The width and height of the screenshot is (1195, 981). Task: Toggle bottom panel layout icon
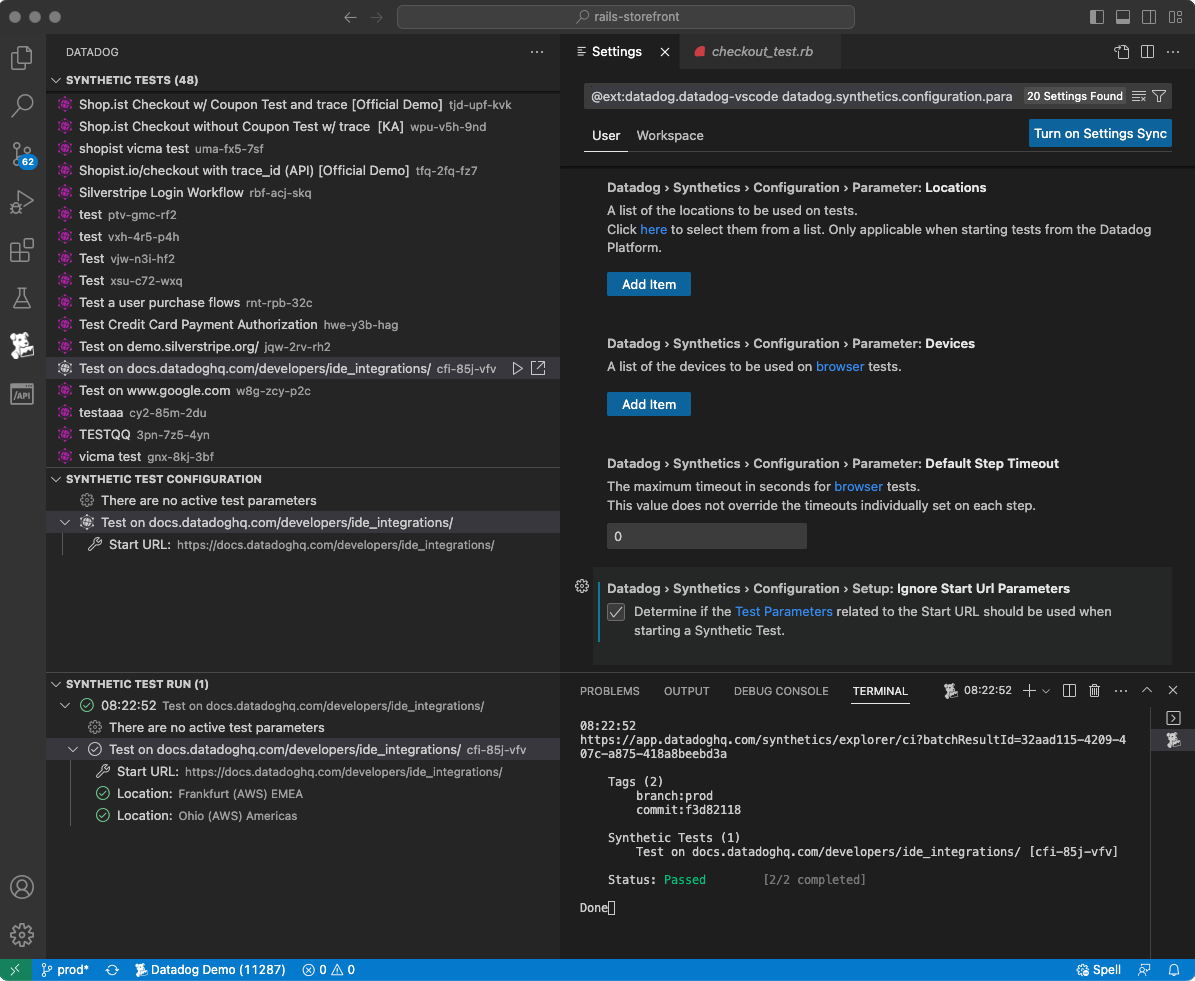[x=1123, y=17]
